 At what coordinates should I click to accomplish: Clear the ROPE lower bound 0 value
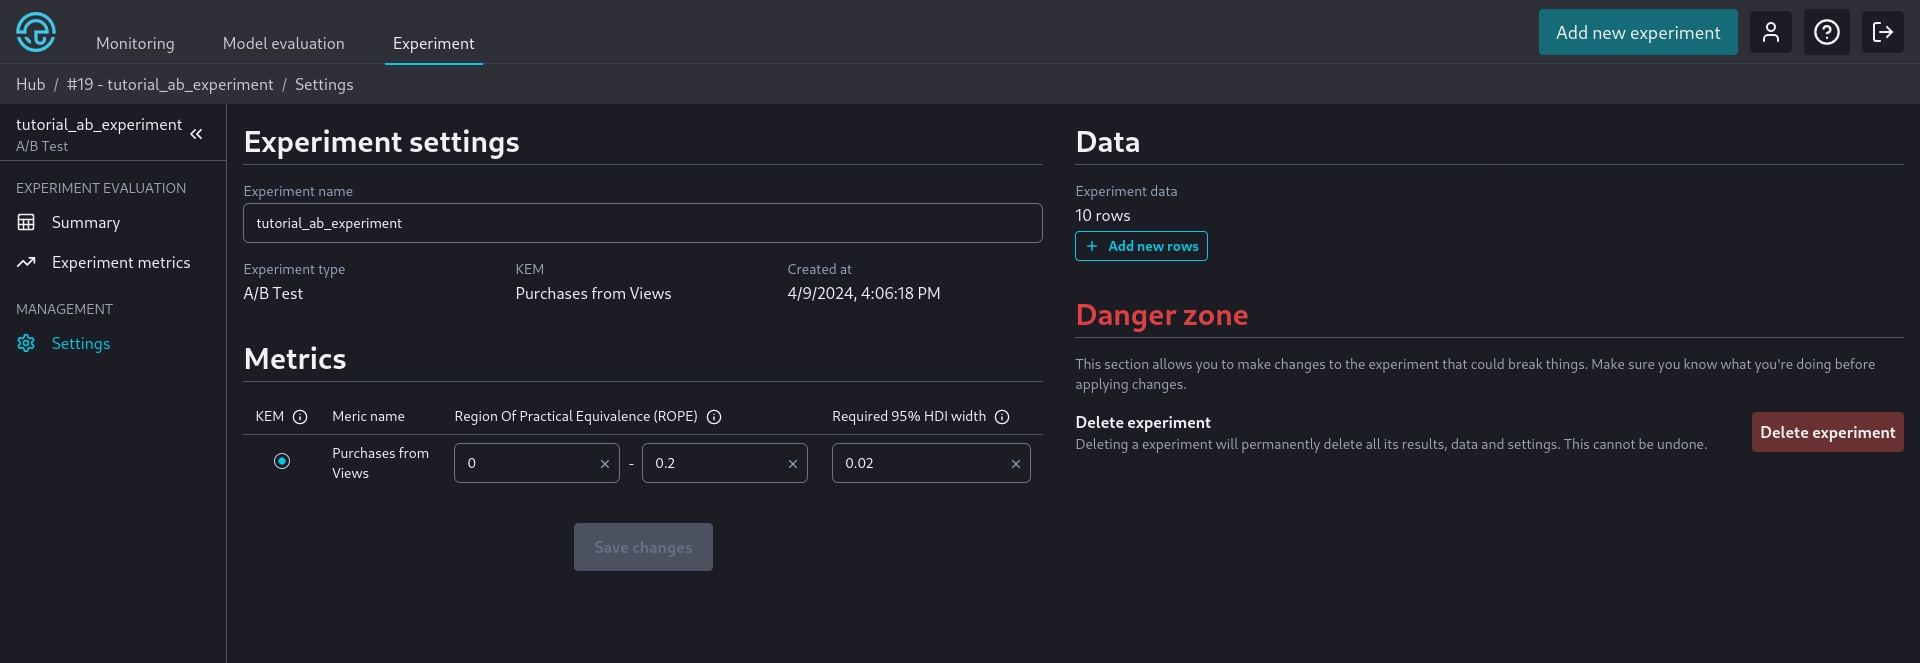[605, 464]
